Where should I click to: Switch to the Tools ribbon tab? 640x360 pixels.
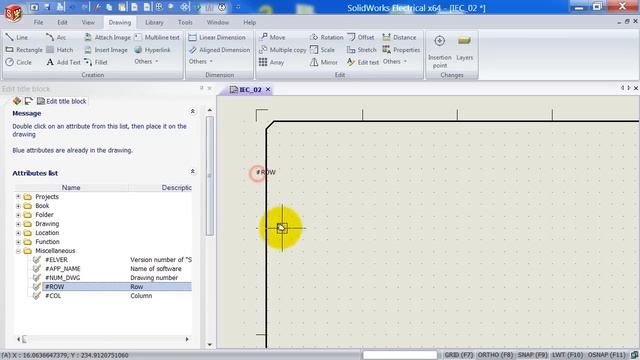point(185,22)
